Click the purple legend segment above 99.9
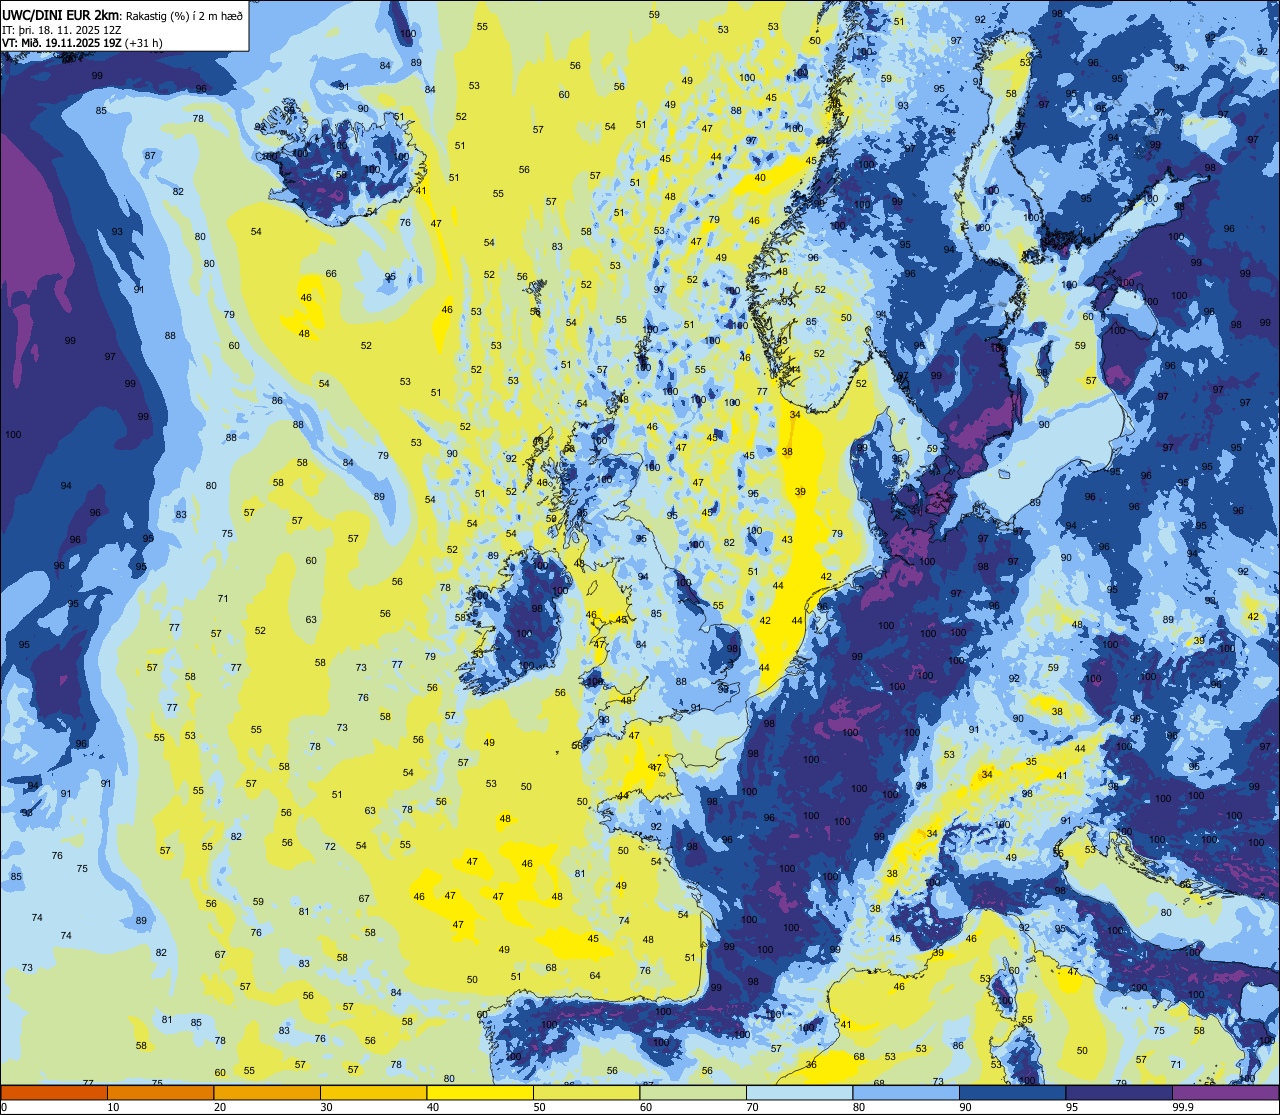Viewport: 1280px width, 1115px height. pos(1225,1092)
